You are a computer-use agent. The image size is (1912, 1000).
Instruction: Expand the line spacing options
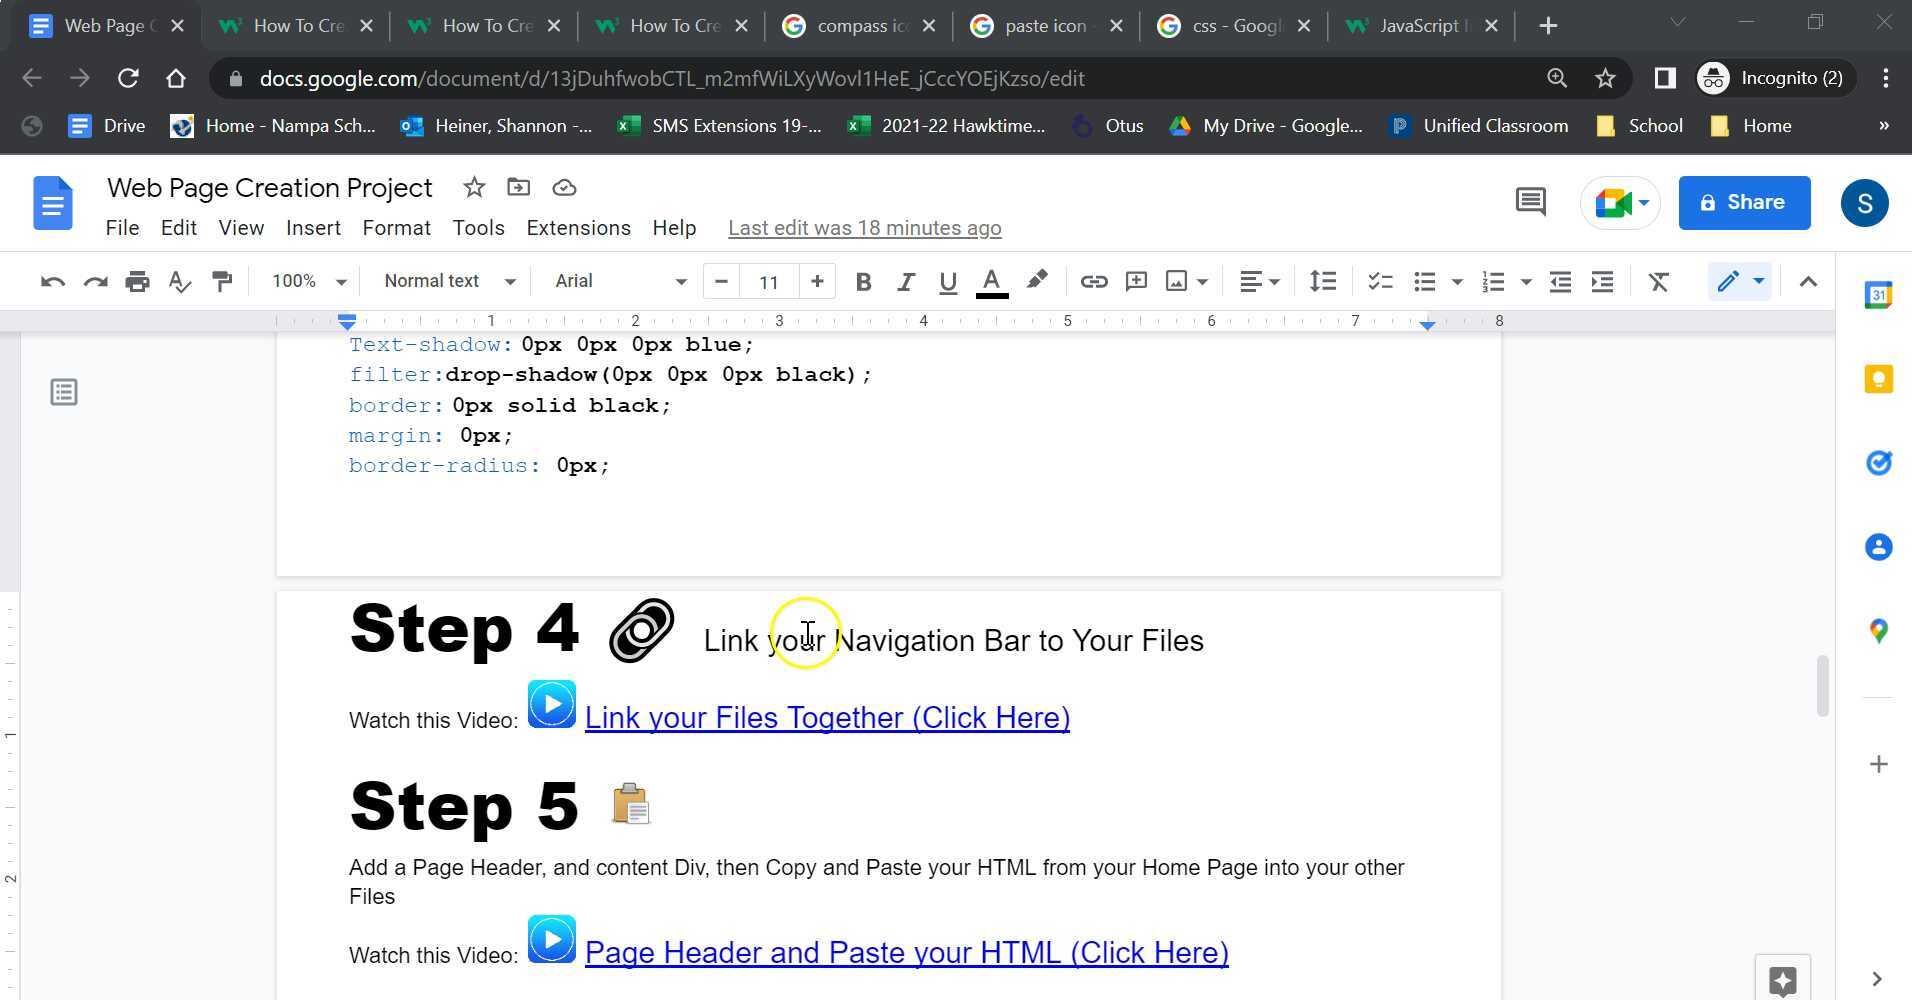click(x=1322, y=281)
